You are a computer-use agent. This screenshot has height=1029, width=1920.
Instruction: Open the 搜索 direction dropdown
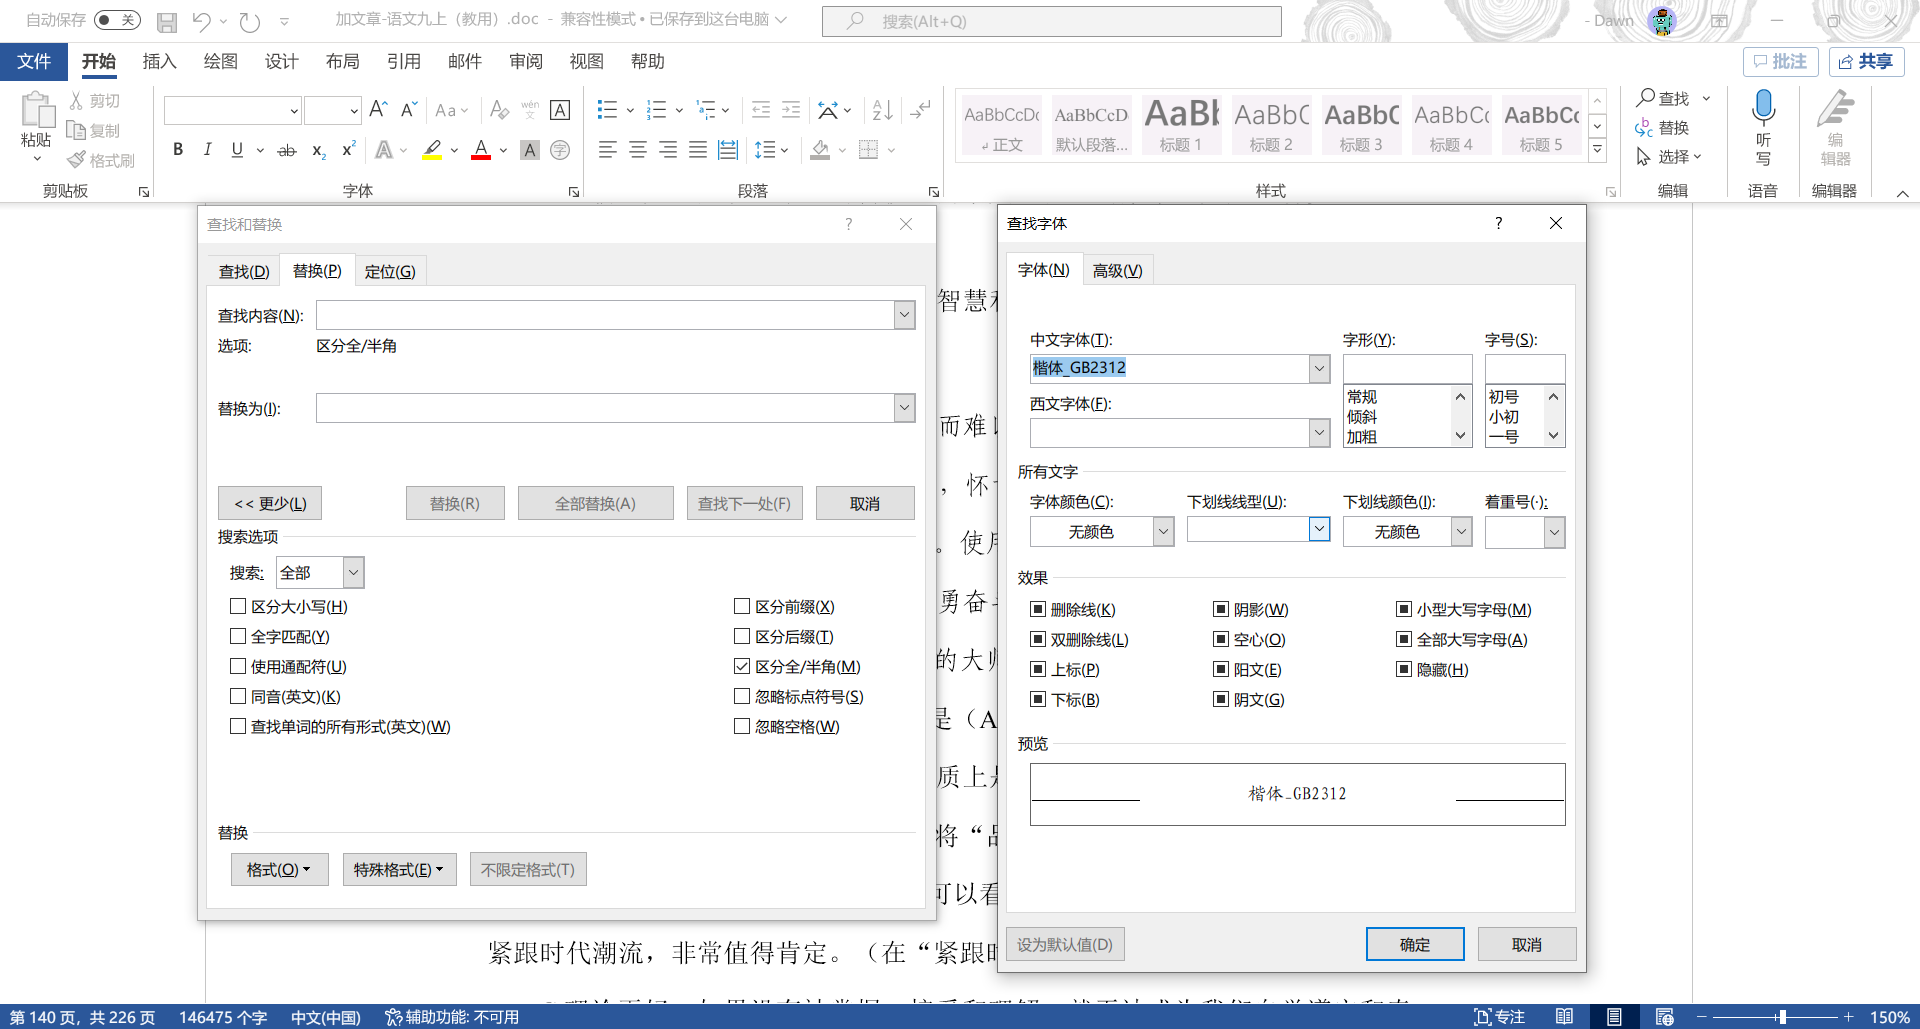pos(353,573)
